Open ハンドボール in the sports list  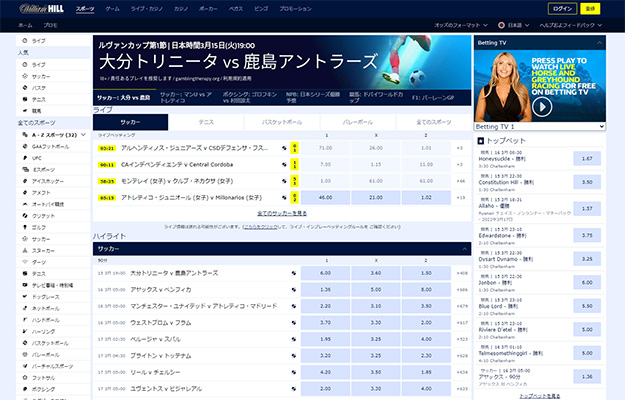[45, 320]
